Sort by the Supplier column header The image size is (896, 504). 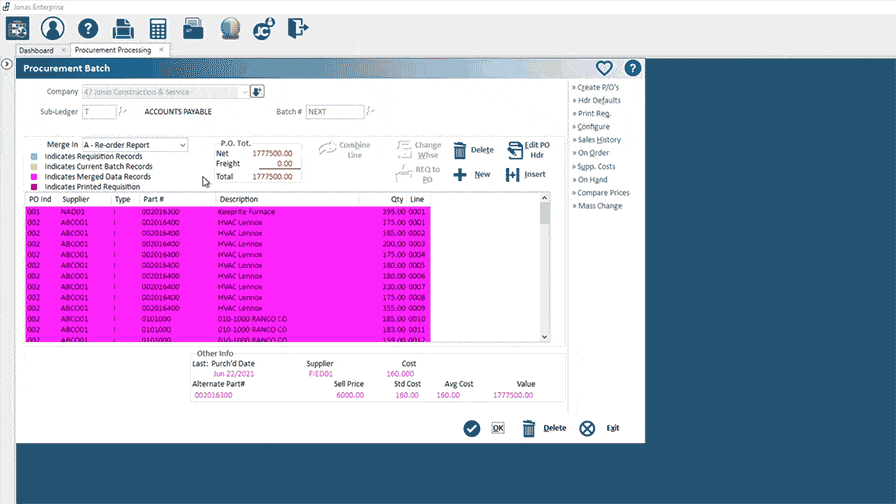click(76, 199)
